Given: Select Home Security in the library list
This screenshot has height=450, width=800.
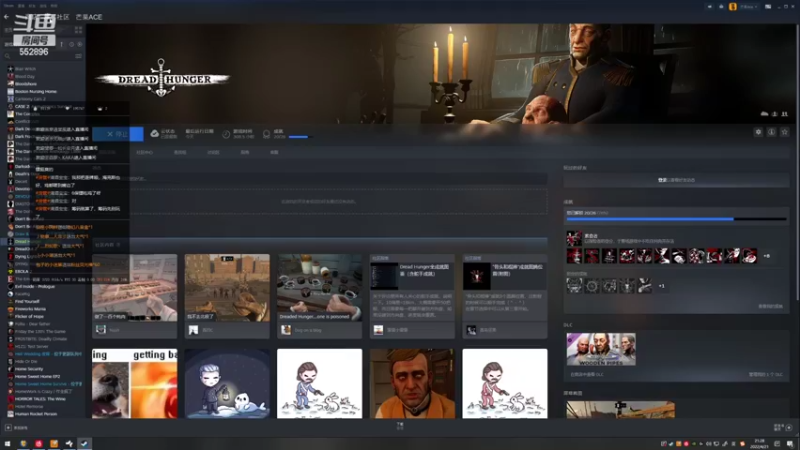Looking at the screenshot, I should tap(29, 369).
